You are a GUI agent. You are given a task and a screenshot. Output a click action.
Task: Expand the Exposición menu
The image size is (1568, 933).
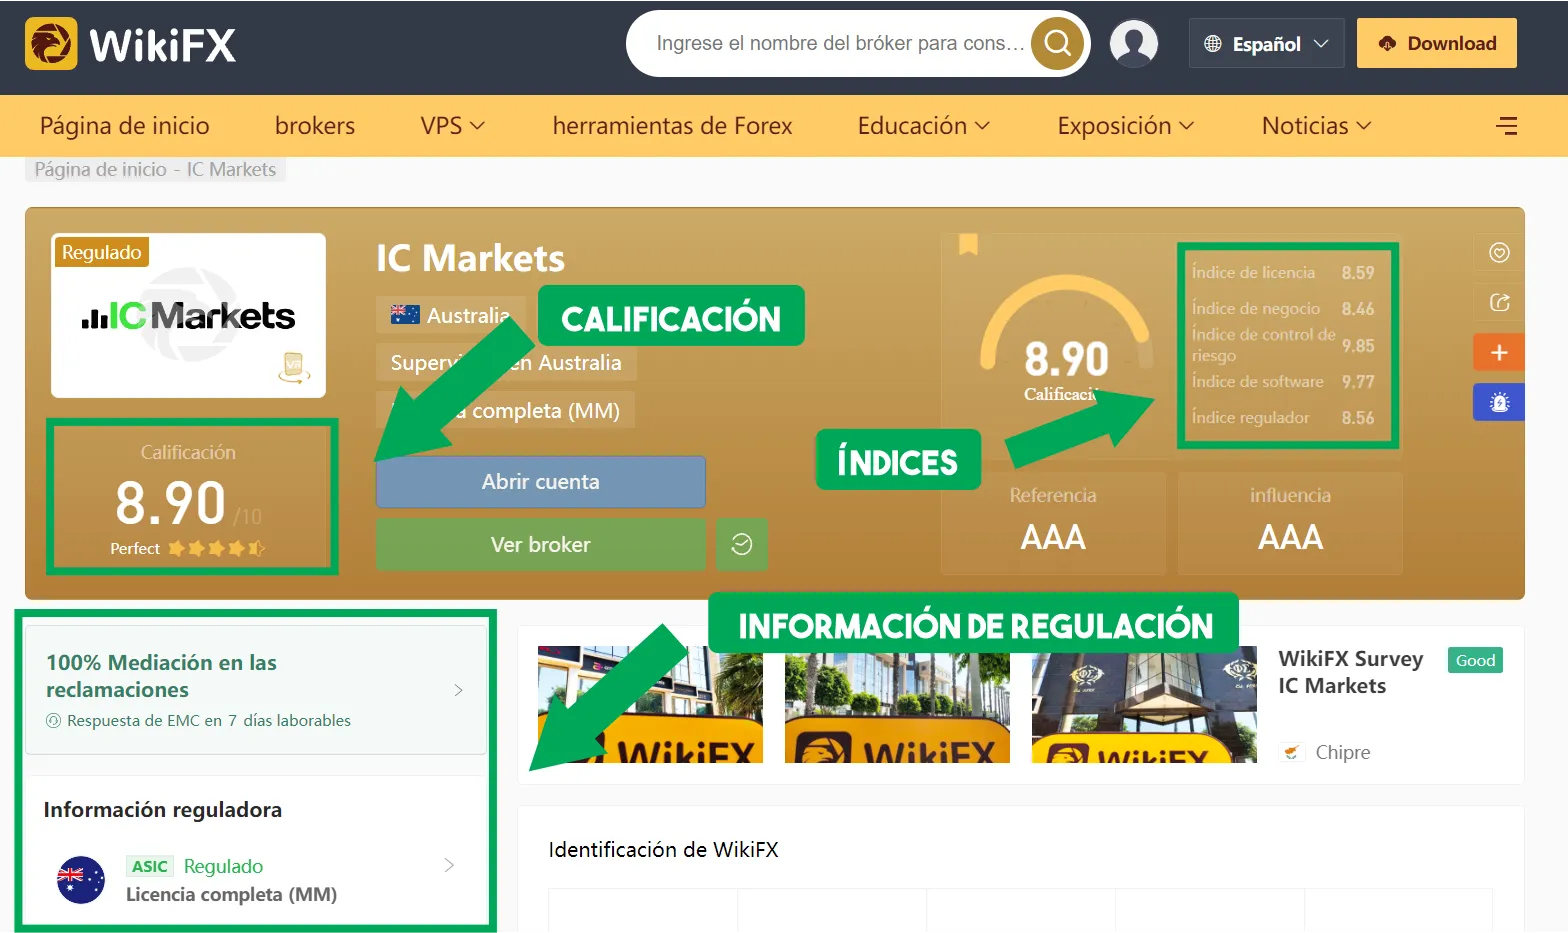1125,126
